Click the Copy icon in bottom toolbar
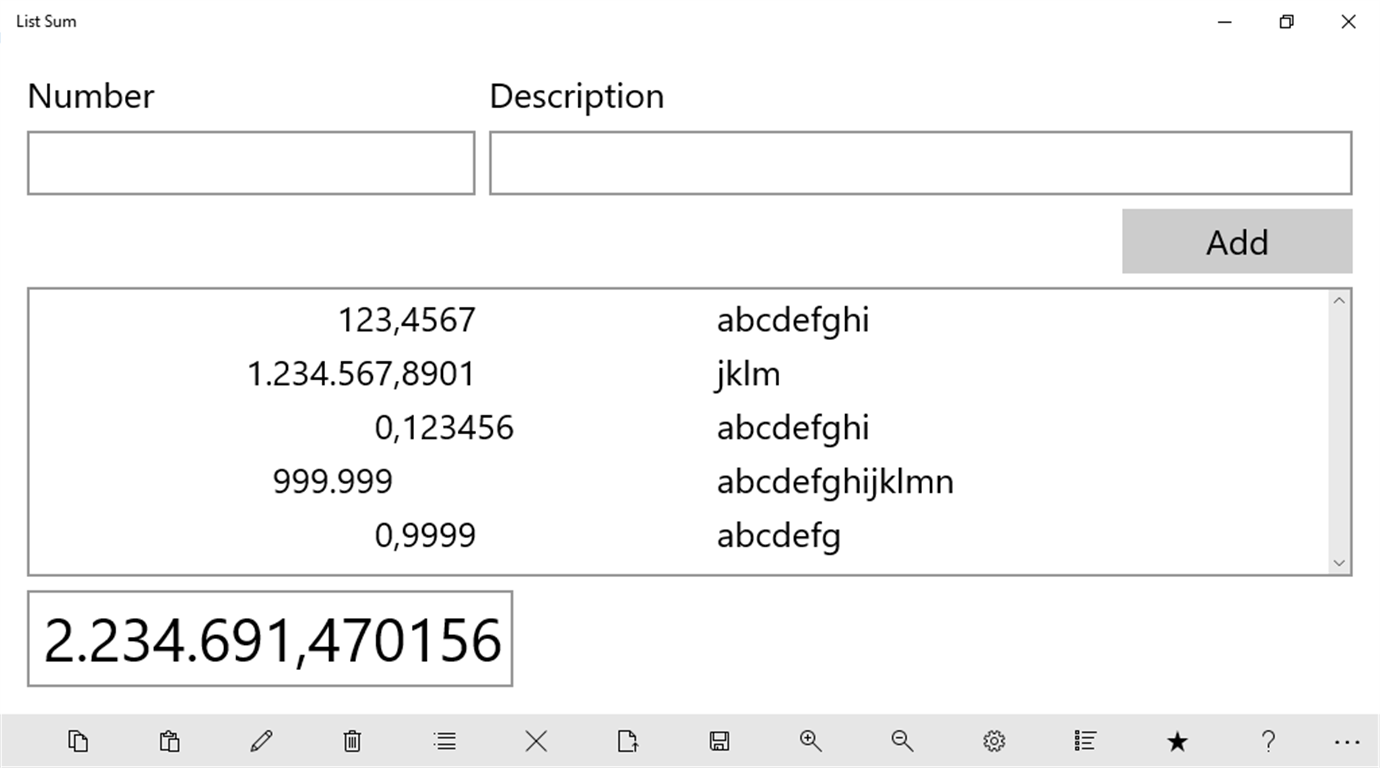 78,741
